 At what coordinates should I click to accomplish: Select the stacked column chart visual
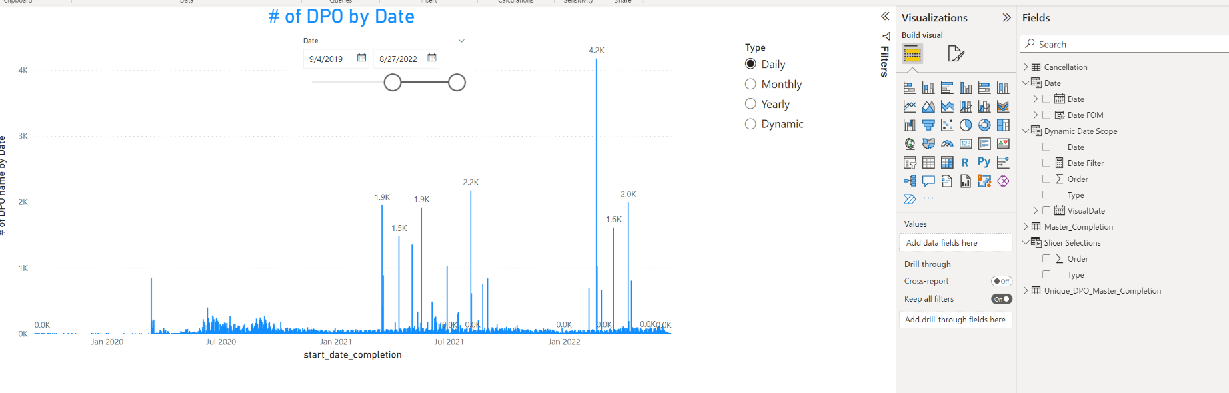coord(928,88)
